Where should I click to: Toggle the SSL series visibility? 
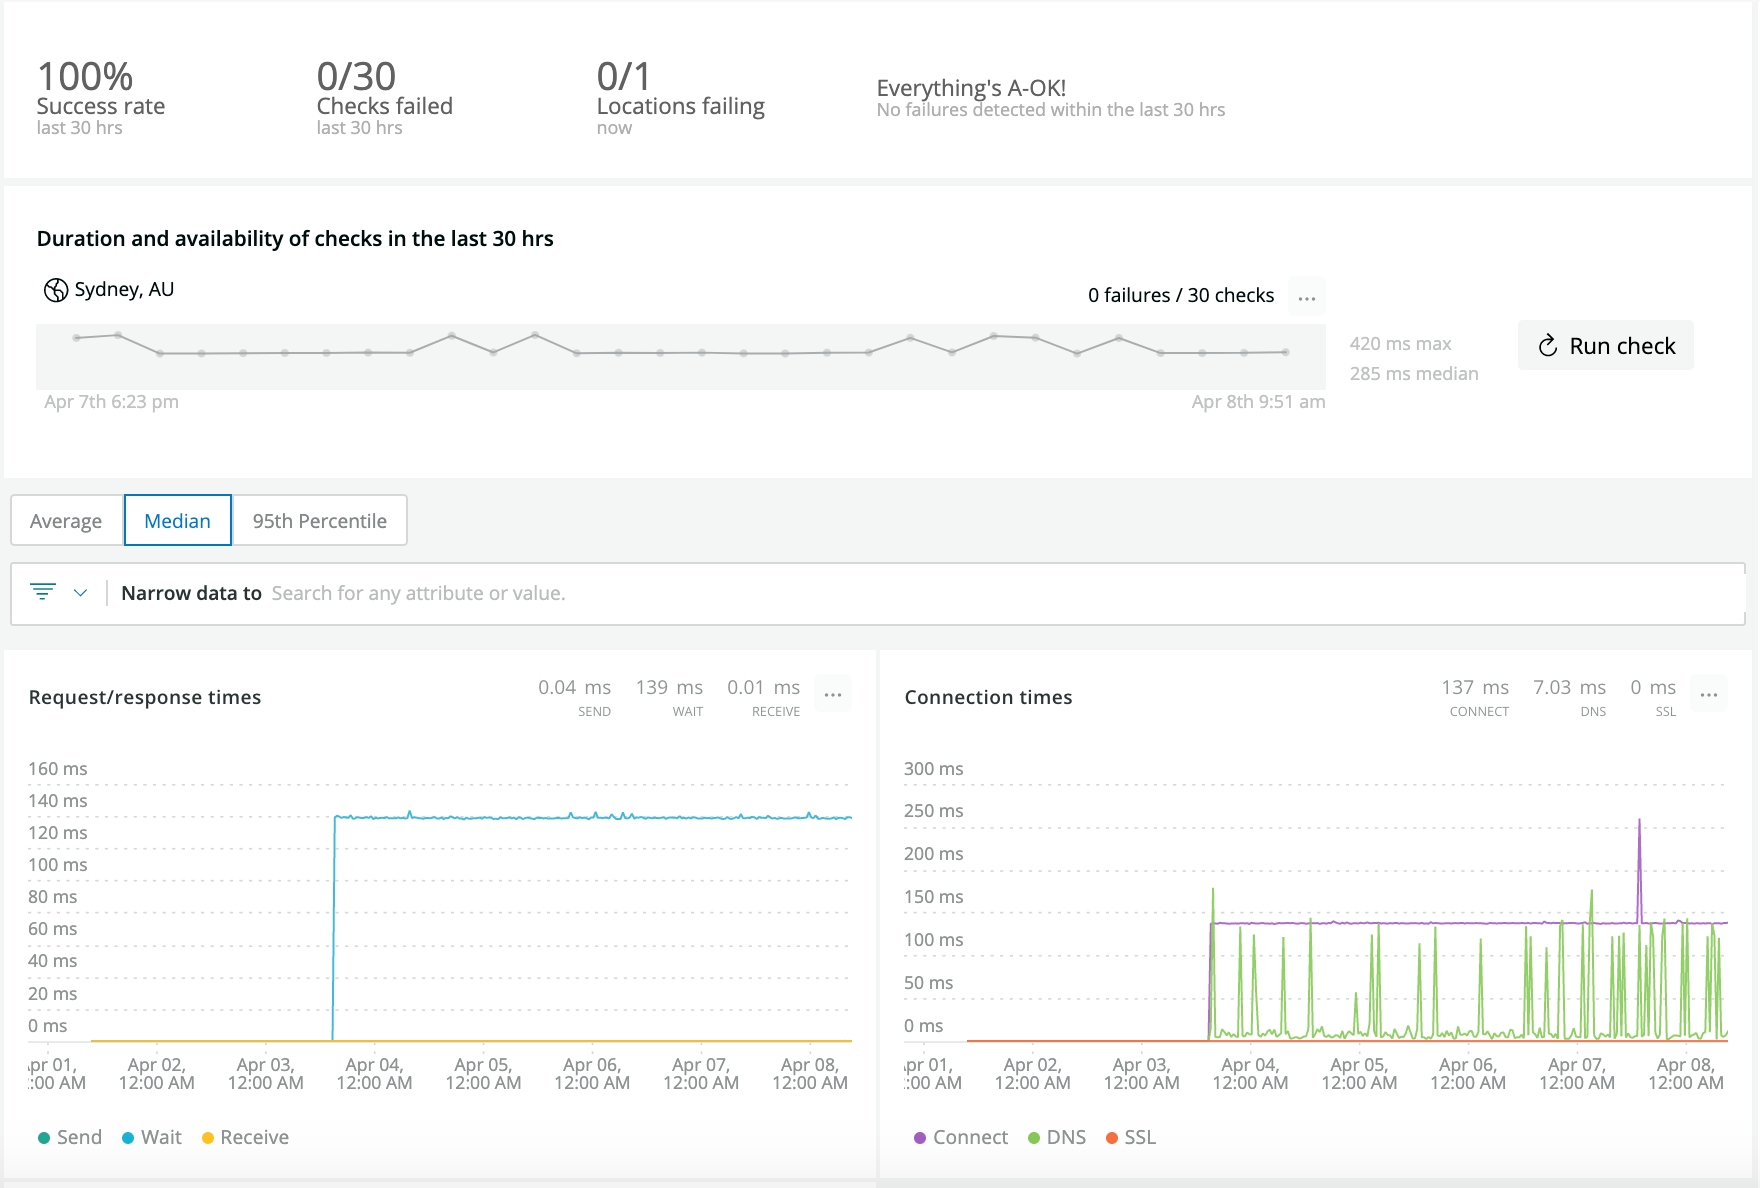1130,1137
